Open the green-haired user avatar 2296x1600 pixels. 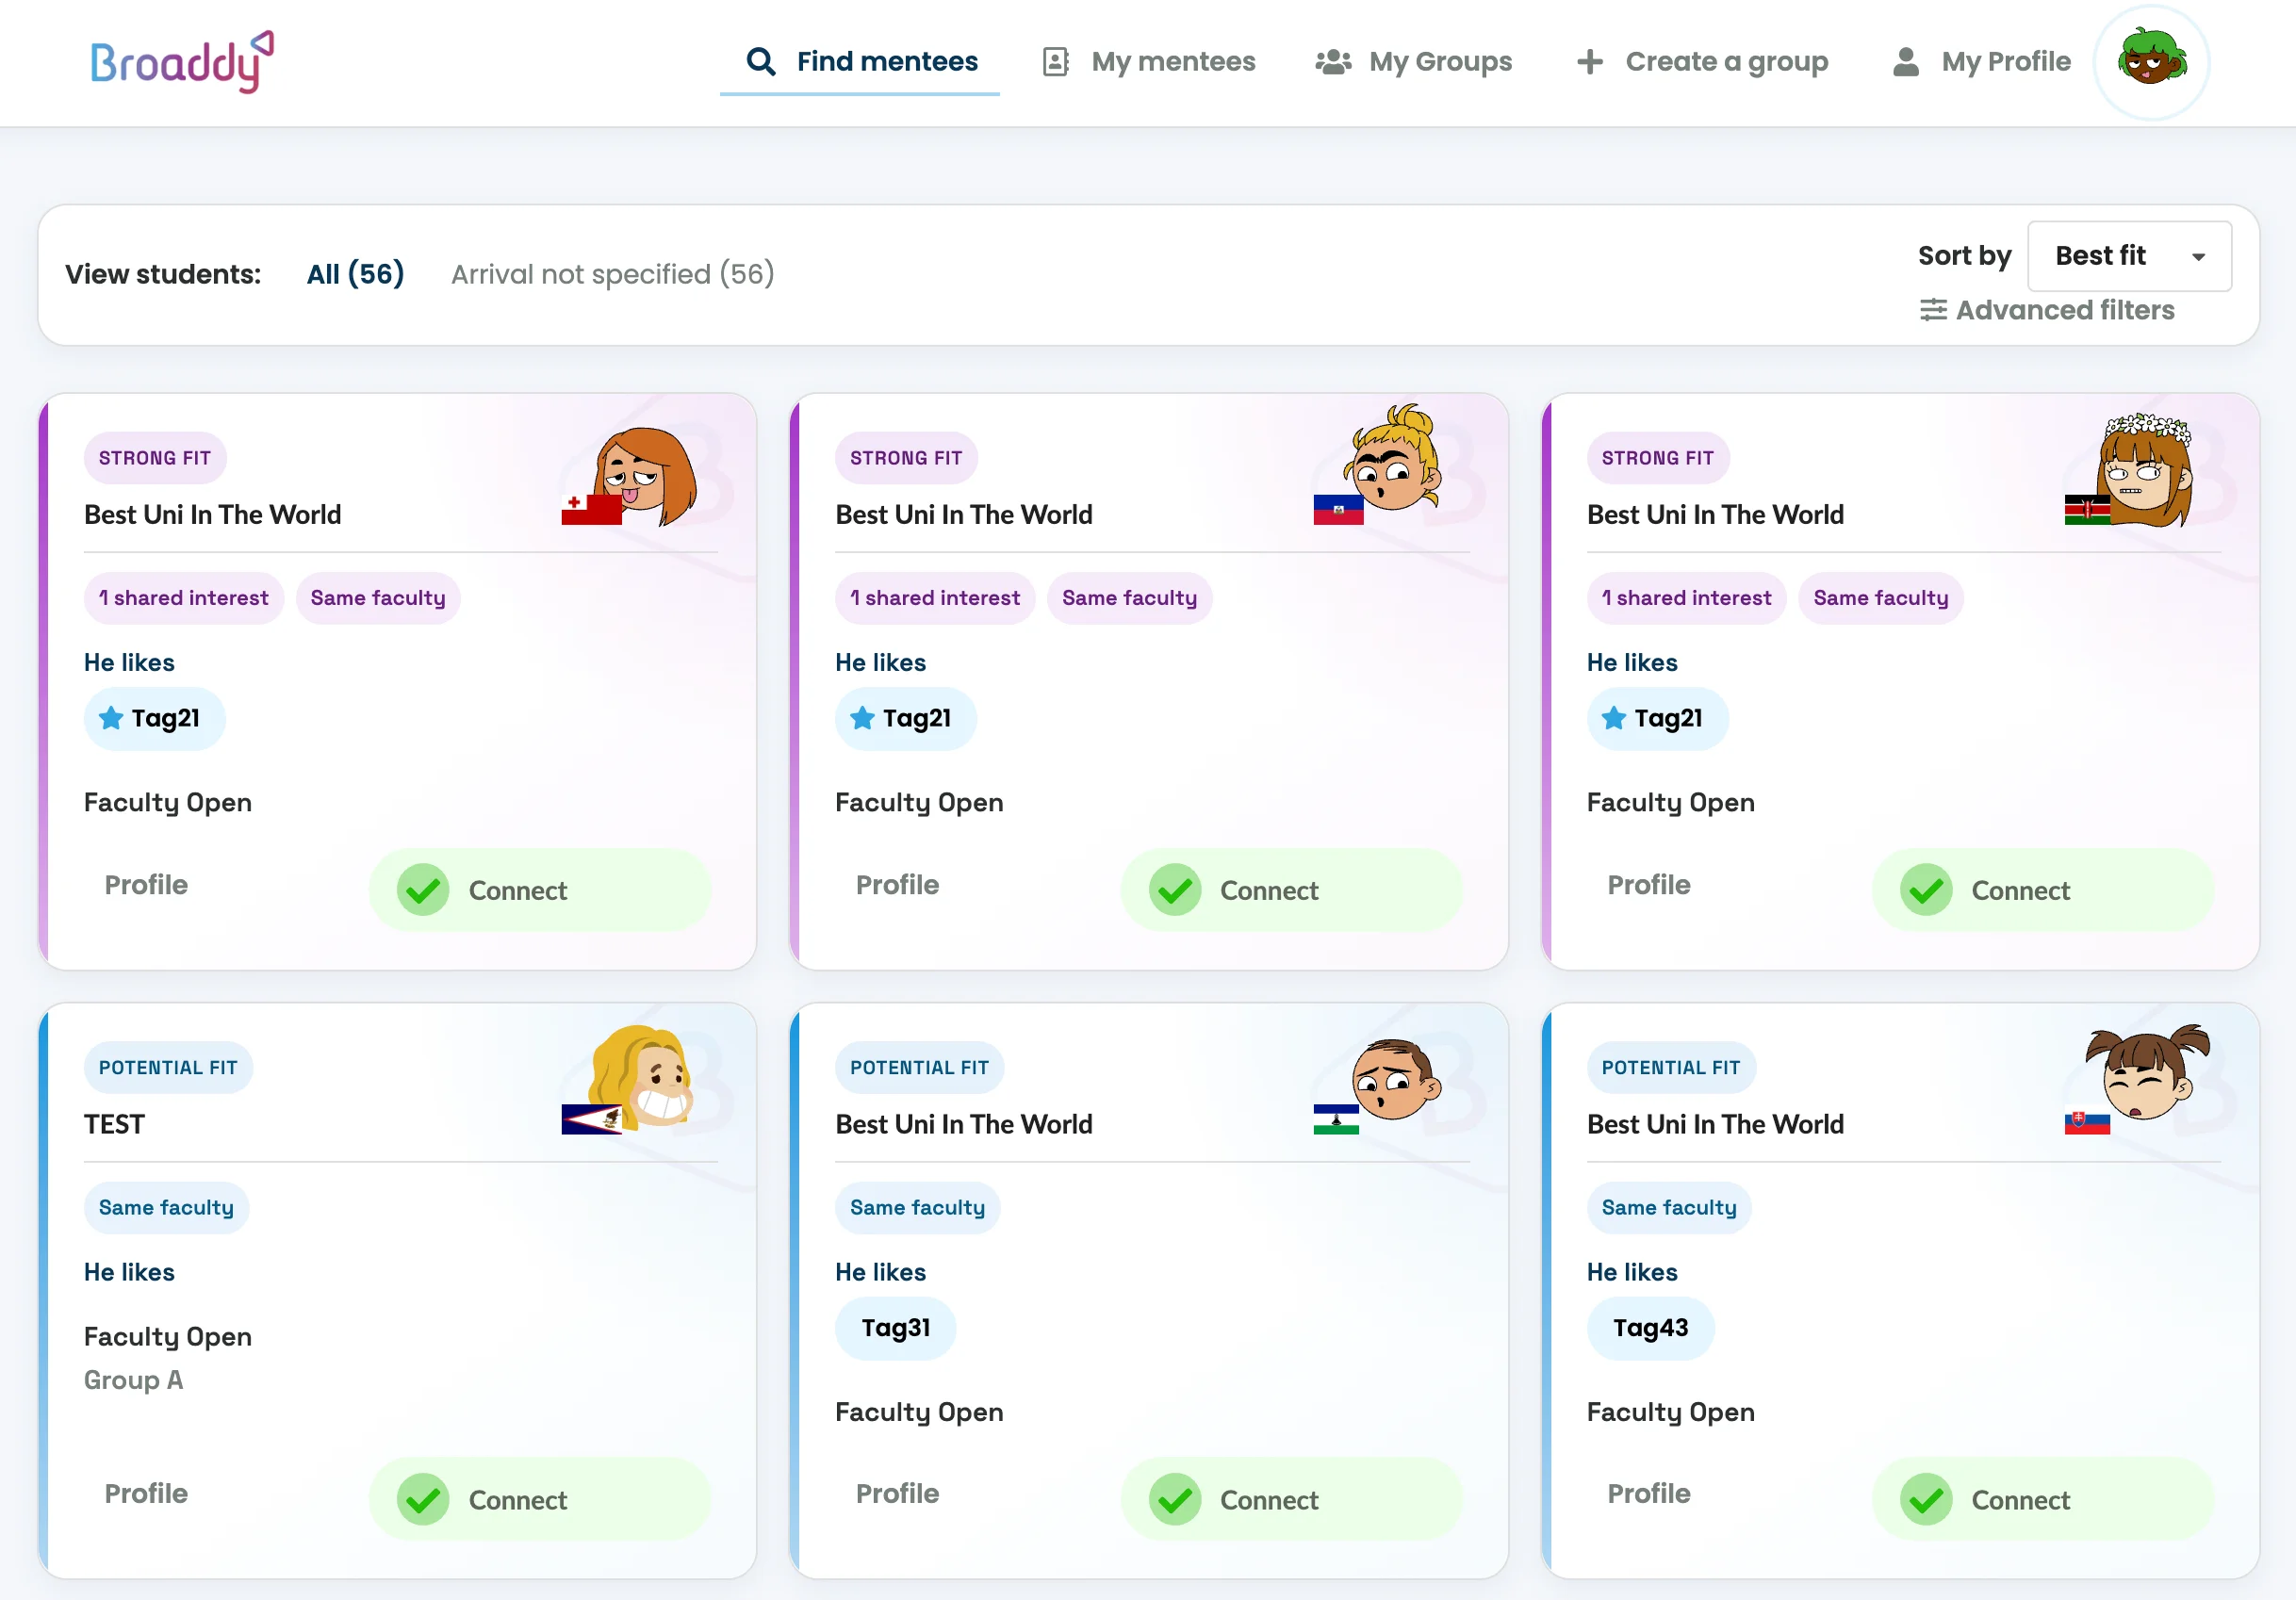coord(2152,62)
